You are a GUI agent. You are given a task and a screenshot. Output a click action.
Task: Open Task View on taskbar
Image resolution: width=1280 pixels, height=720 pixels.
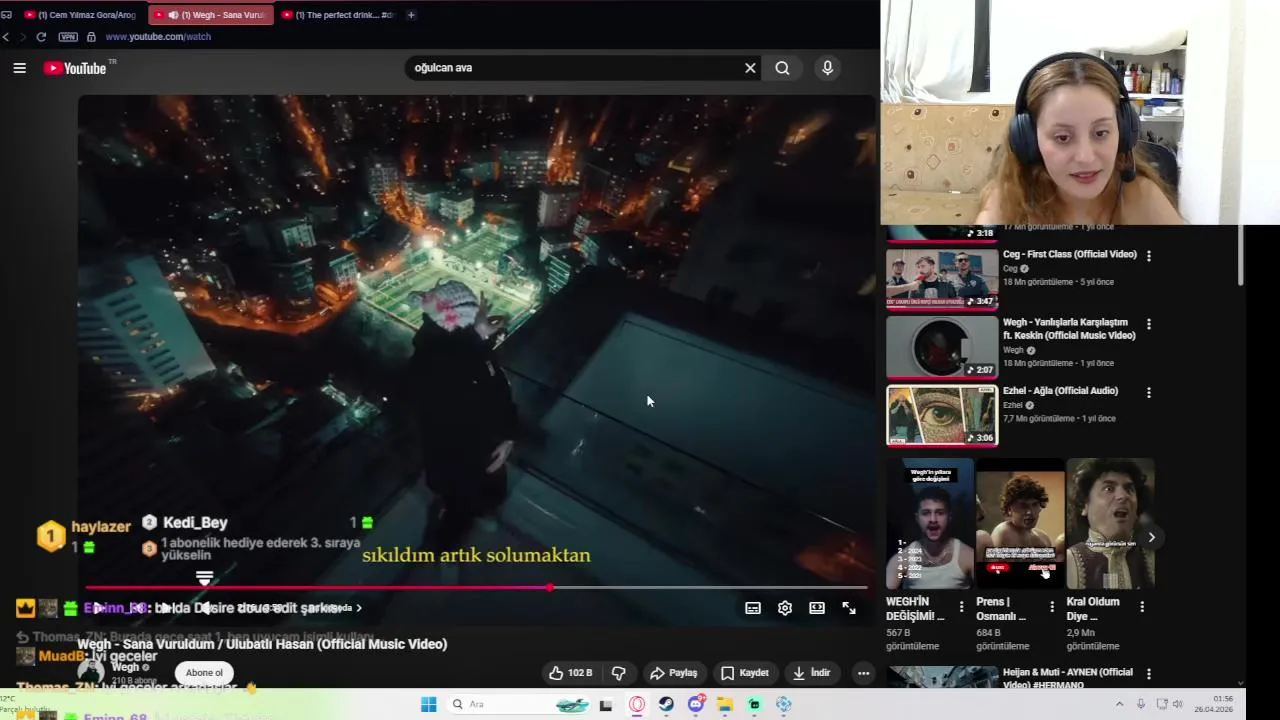coord(605,704)
